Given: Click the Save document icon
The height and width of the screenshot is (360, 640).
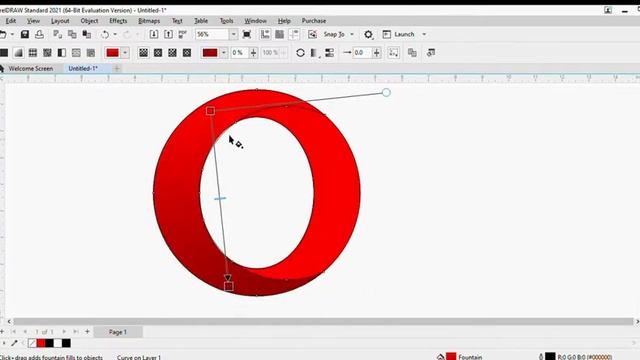Looking at the screenshot, I should coord(25,34).
